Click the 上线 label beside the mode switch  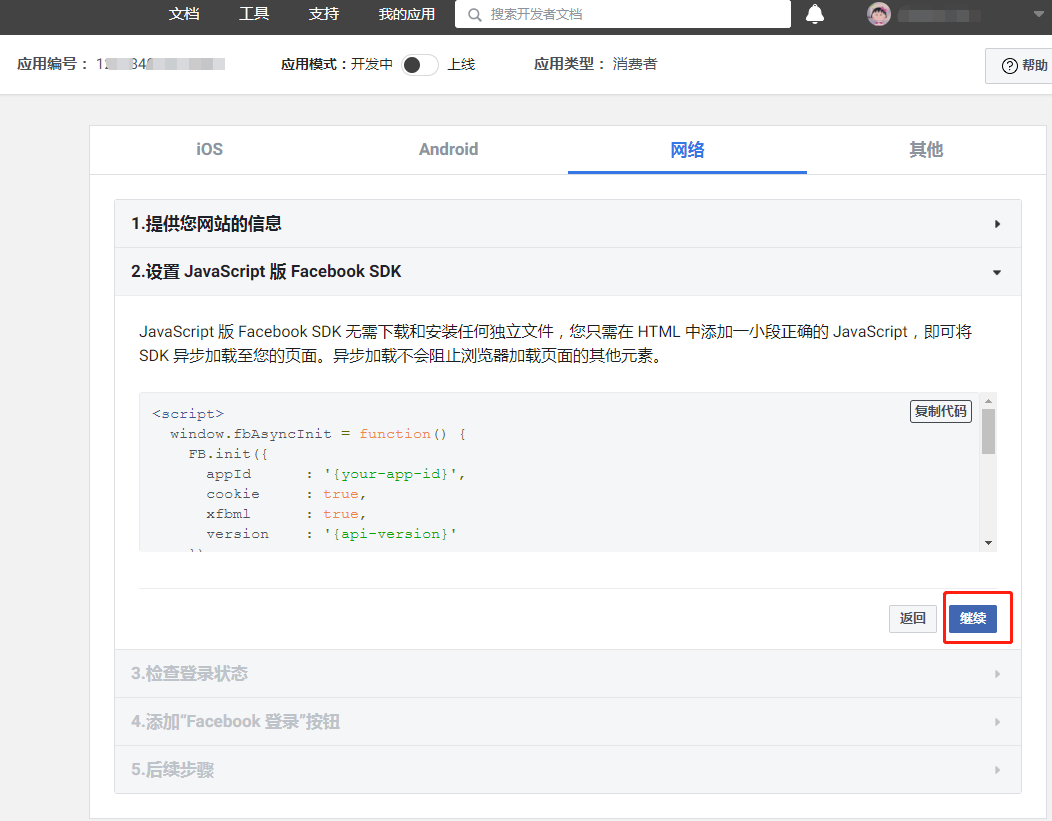pyautogui.click(x=462, y=64)
